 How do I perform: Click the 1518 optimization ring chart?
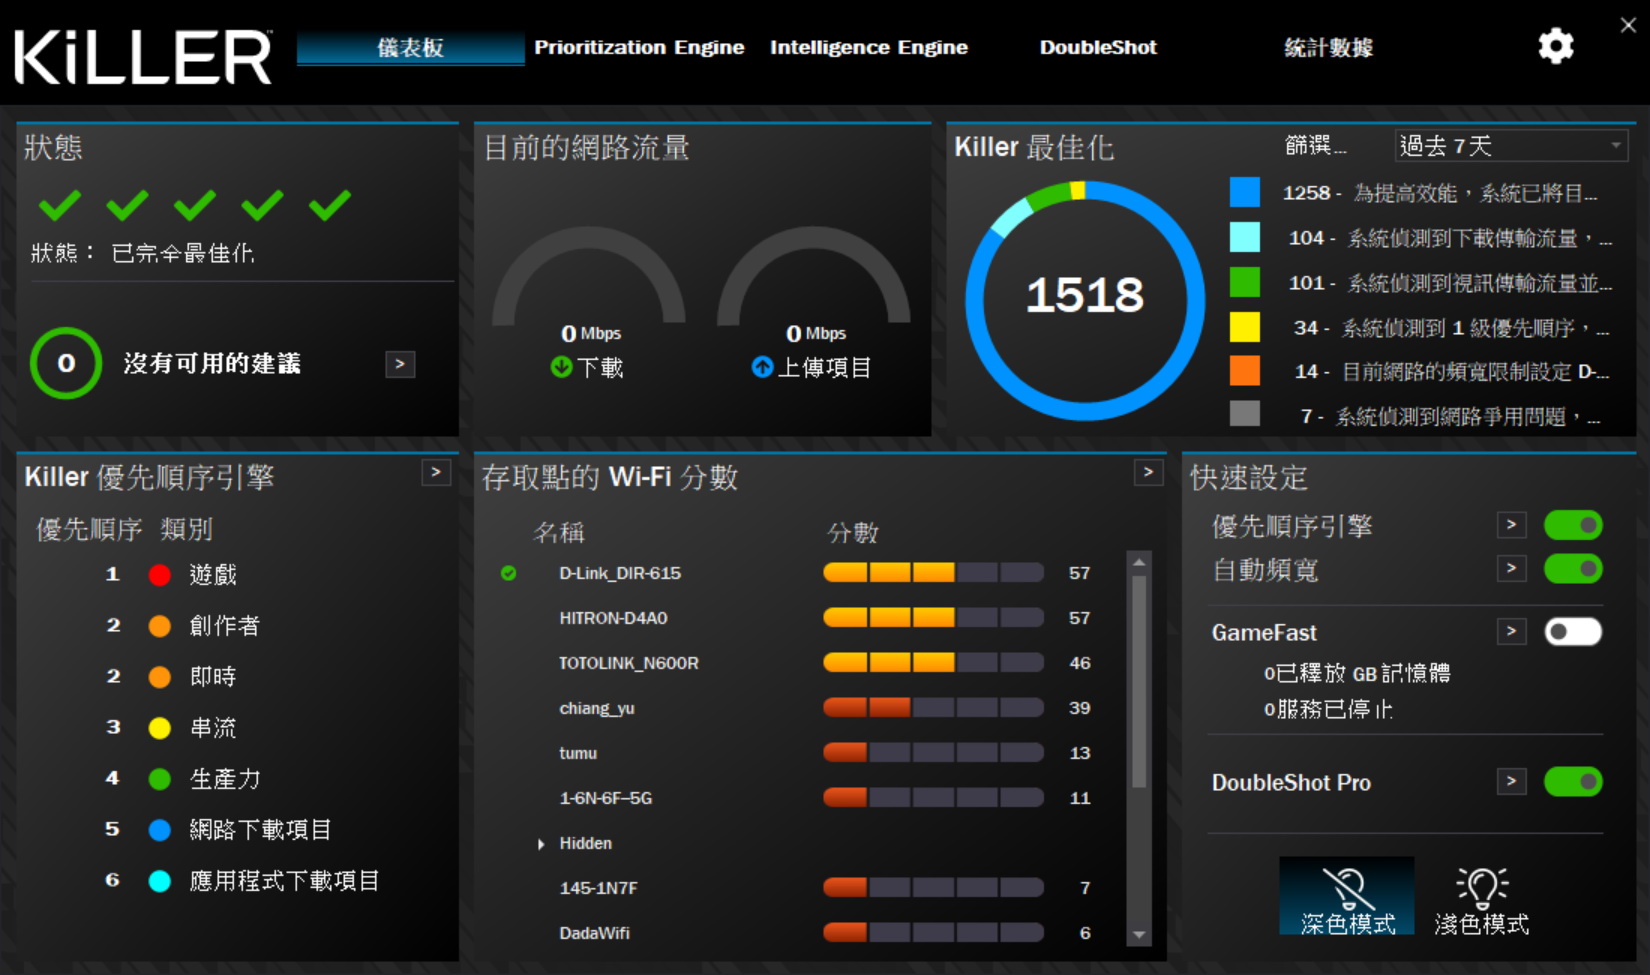pyautogui.click(x=1085, y=300)
